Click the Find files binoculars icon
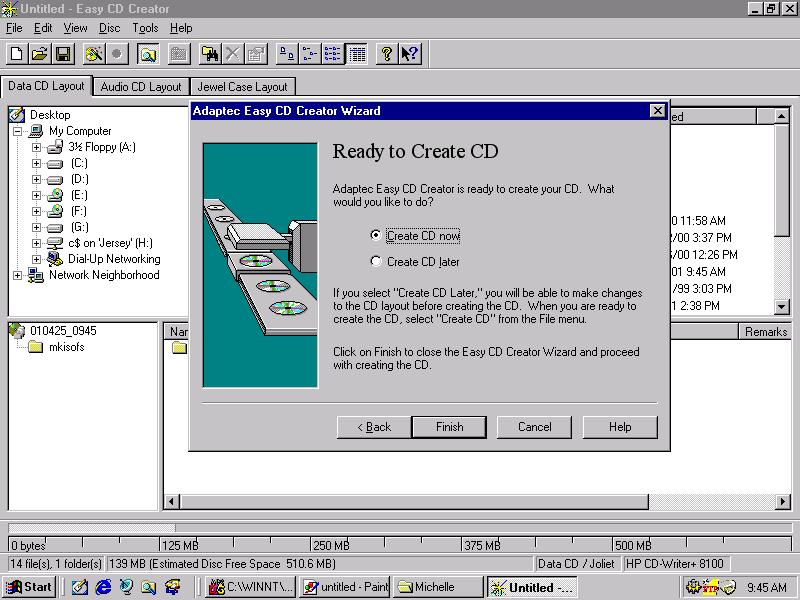800x600 pixels. coord(210,54)
